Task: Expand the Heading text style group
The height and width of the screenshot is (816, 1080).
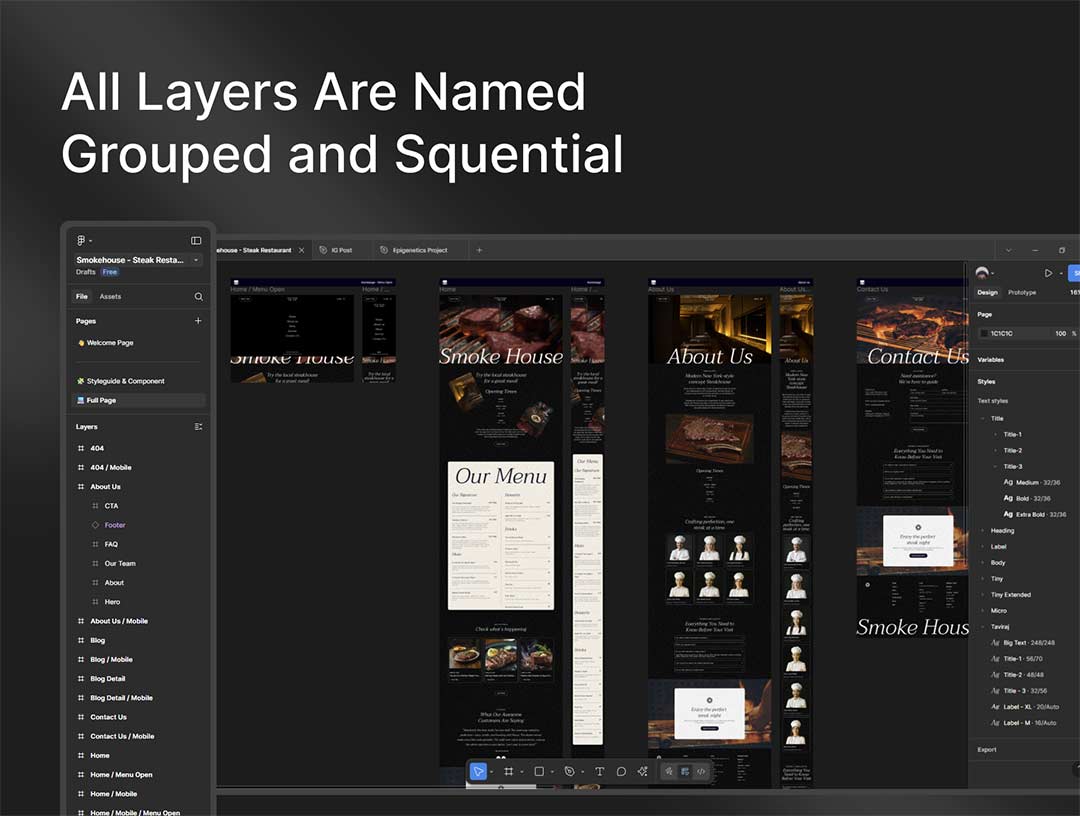Action: click(983, 531)
